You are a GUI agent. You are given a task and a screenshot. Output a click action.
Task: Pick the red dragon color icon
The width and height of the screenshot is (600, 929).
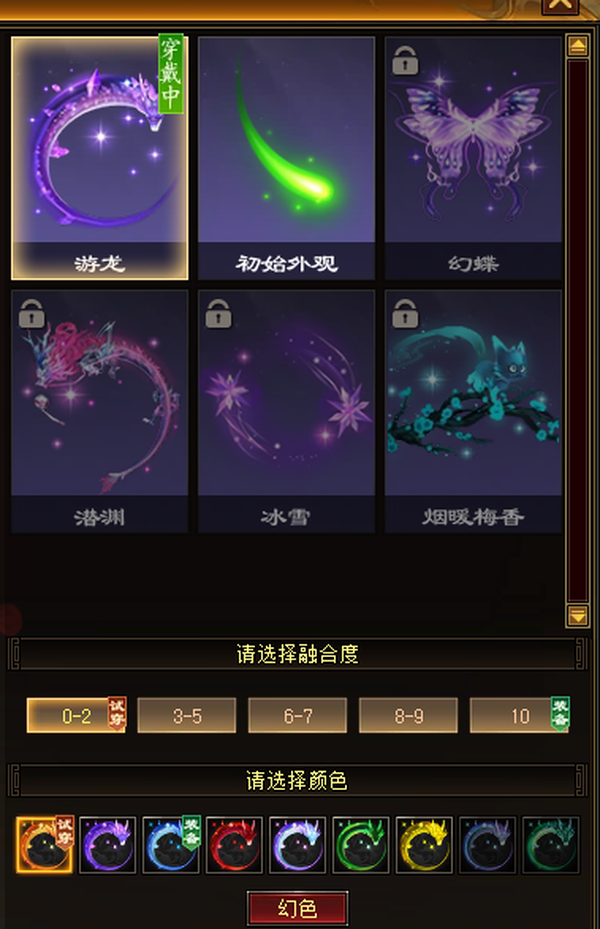[234, 845]
